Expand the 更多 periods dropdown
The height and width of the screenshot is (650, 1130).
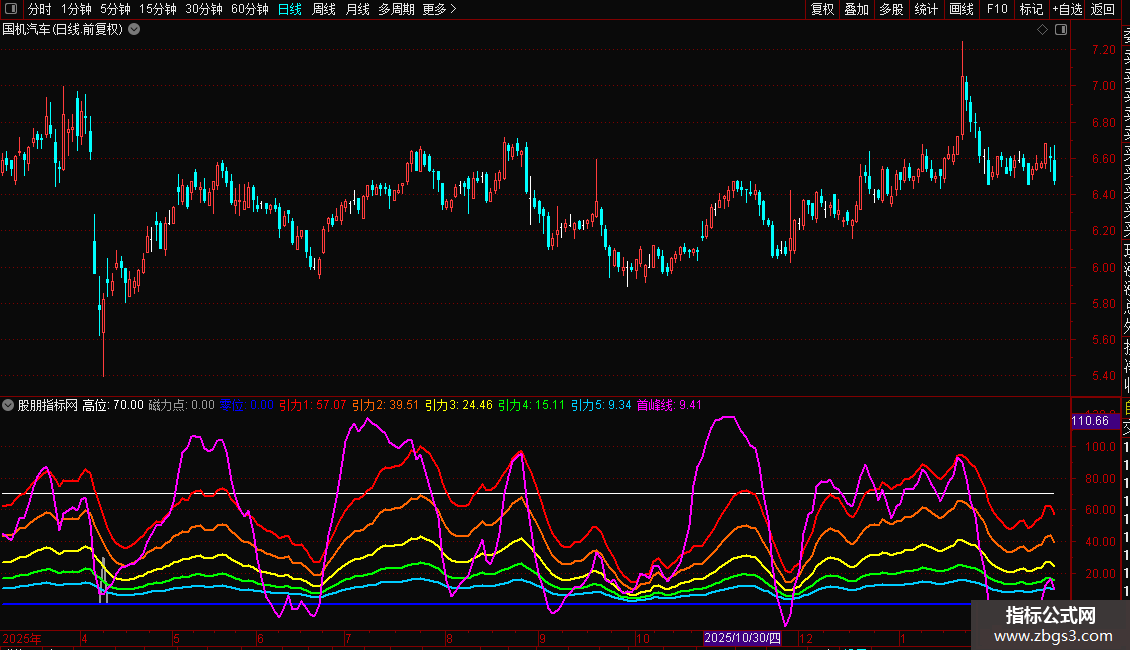439,9
